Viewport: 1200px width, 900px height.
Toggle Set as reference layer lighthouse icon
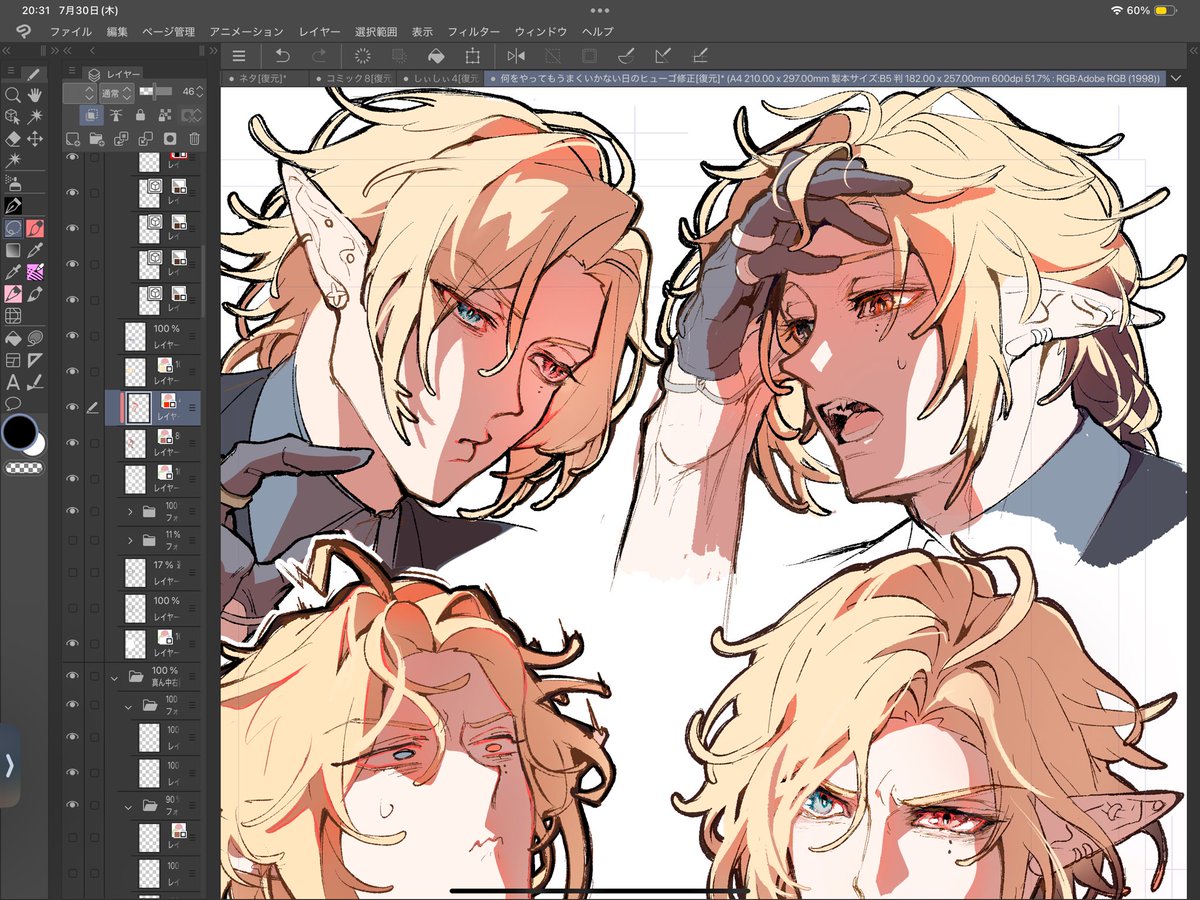coord(116,116)
